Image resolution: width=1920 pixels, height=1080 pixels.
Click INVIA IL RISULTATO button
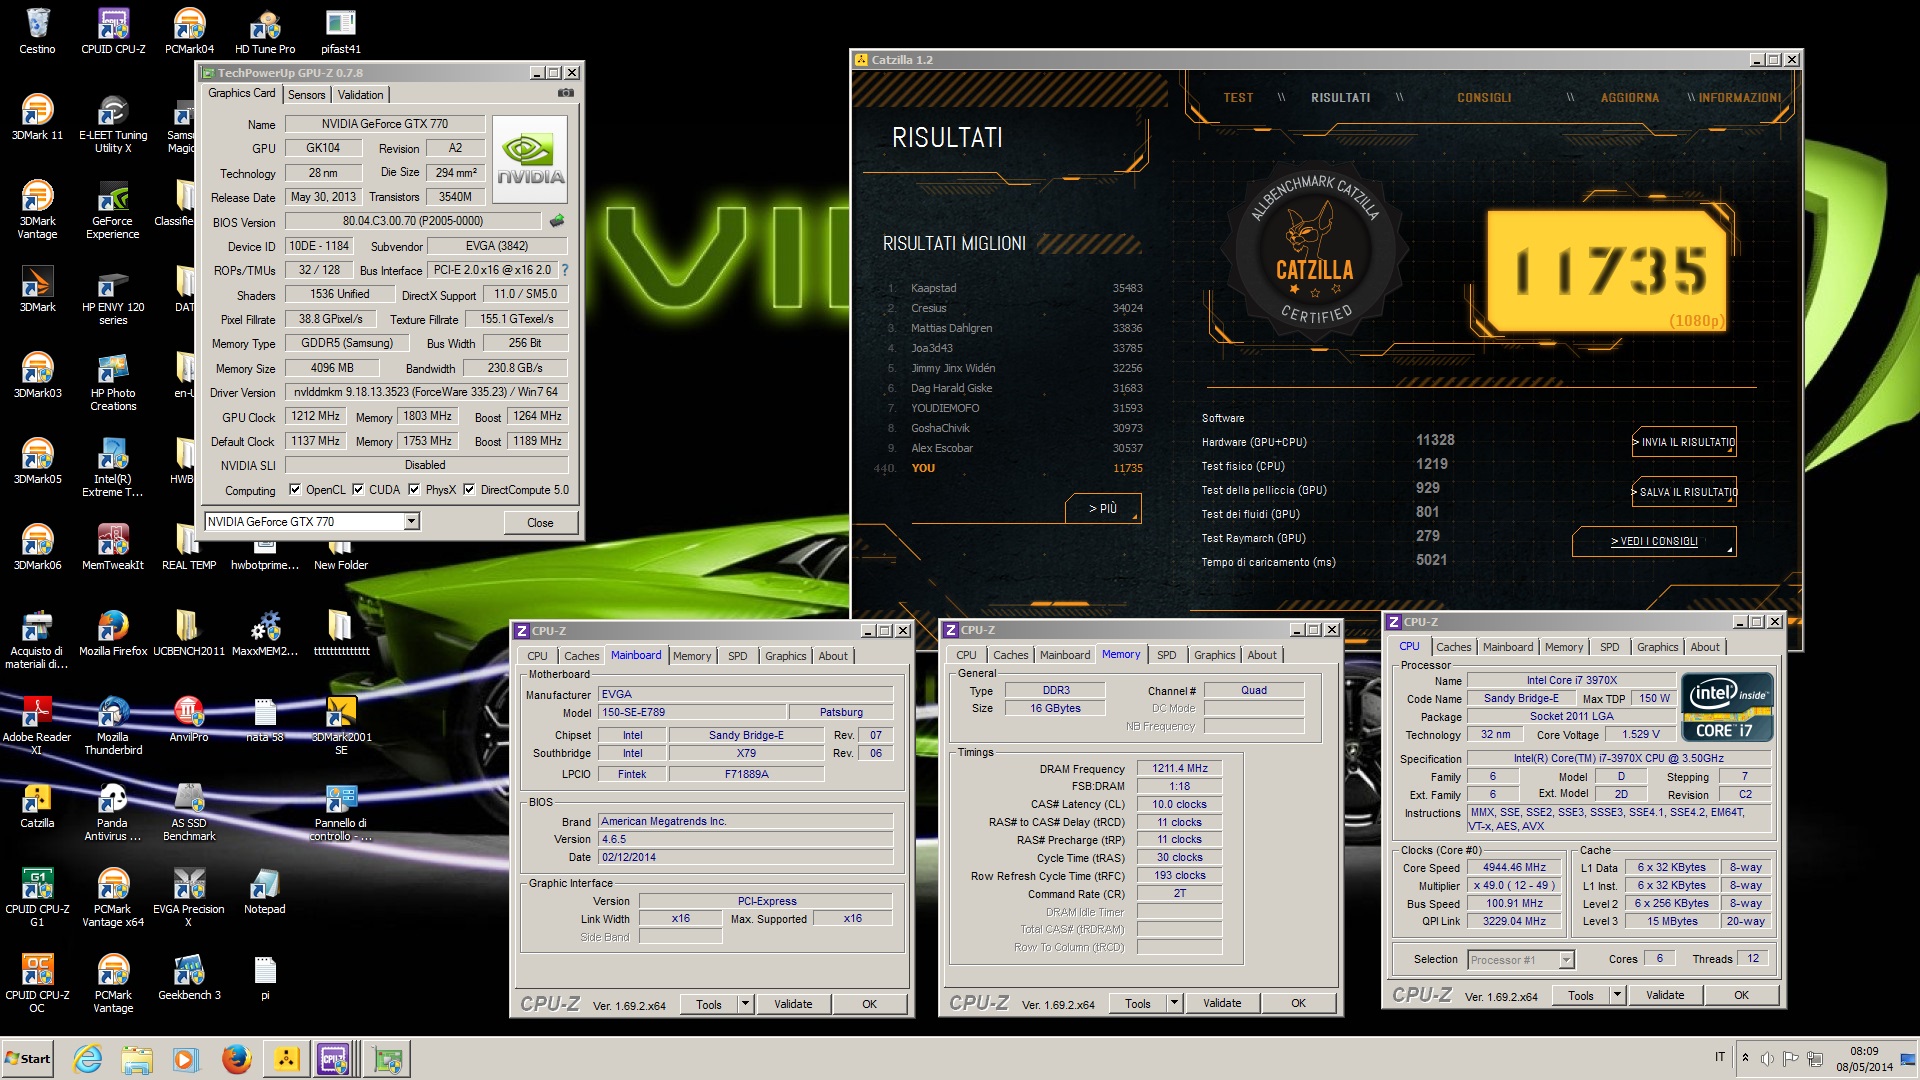1684,442
